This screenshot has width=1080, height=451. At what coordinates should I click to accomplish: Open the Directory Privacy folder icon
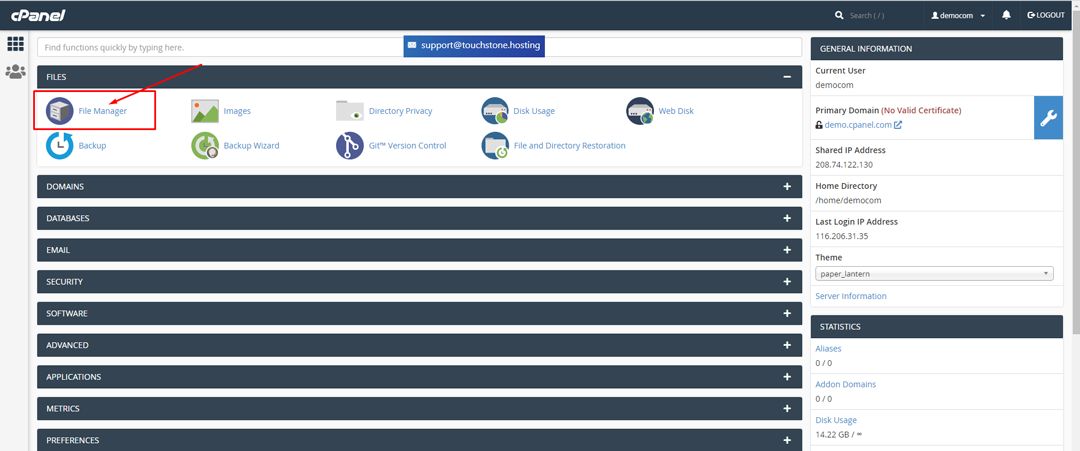(350, 111)
